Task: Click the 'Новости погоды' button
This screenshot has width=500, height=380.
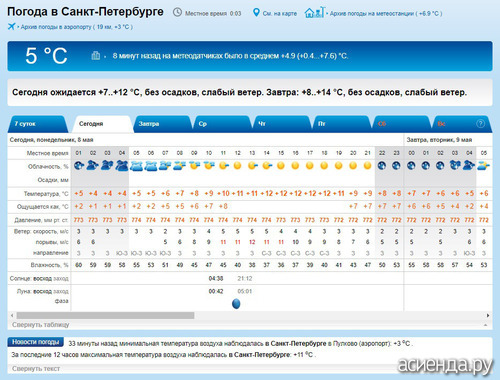Action: pos(35,342)
